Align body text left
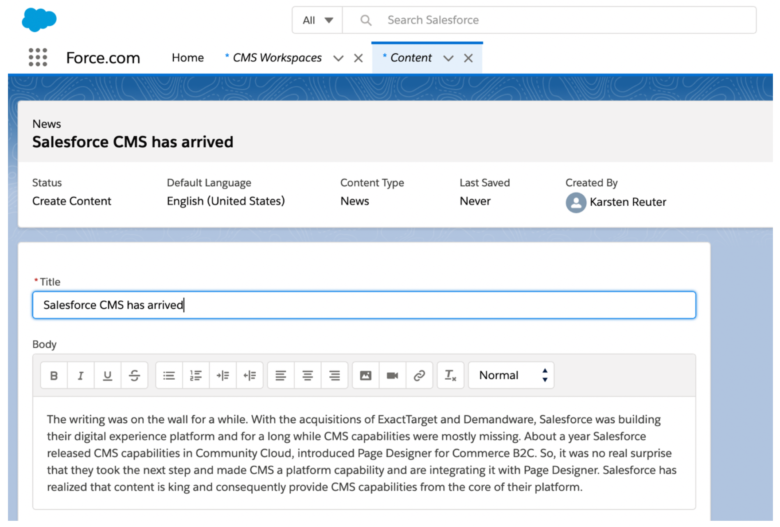This screenshot has height=527, width=780. tap(281, 375)
